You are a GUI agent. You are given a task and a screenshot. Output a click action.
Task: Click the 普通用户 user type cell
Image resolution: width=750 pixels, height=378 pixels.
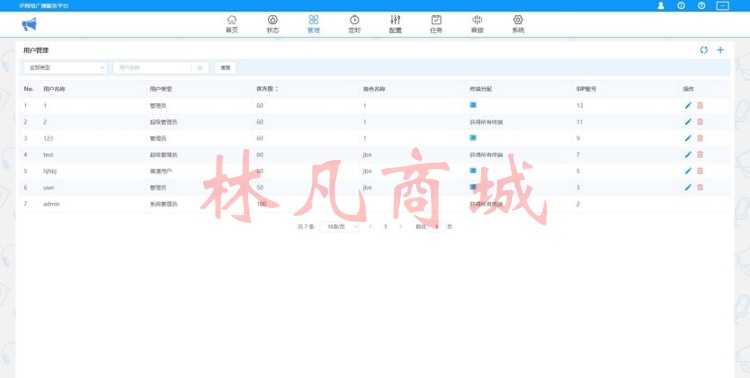pos(161,171)
